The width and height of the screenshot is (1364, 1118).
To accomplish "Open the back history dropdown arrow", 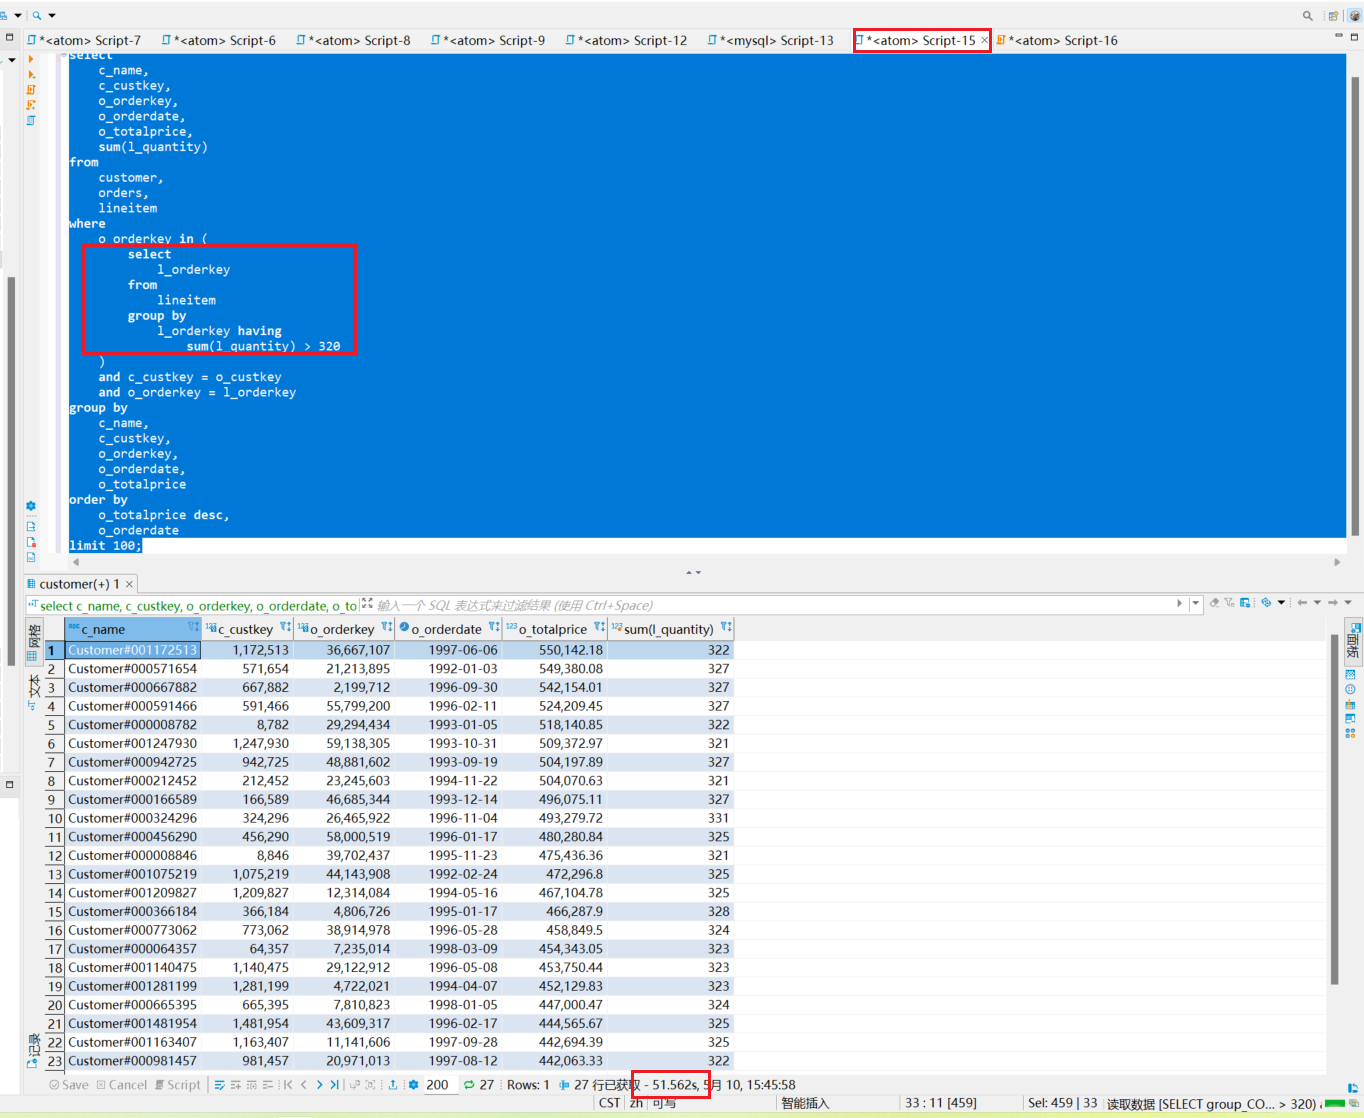I will pyautogui.click(x=1317, y=603).
